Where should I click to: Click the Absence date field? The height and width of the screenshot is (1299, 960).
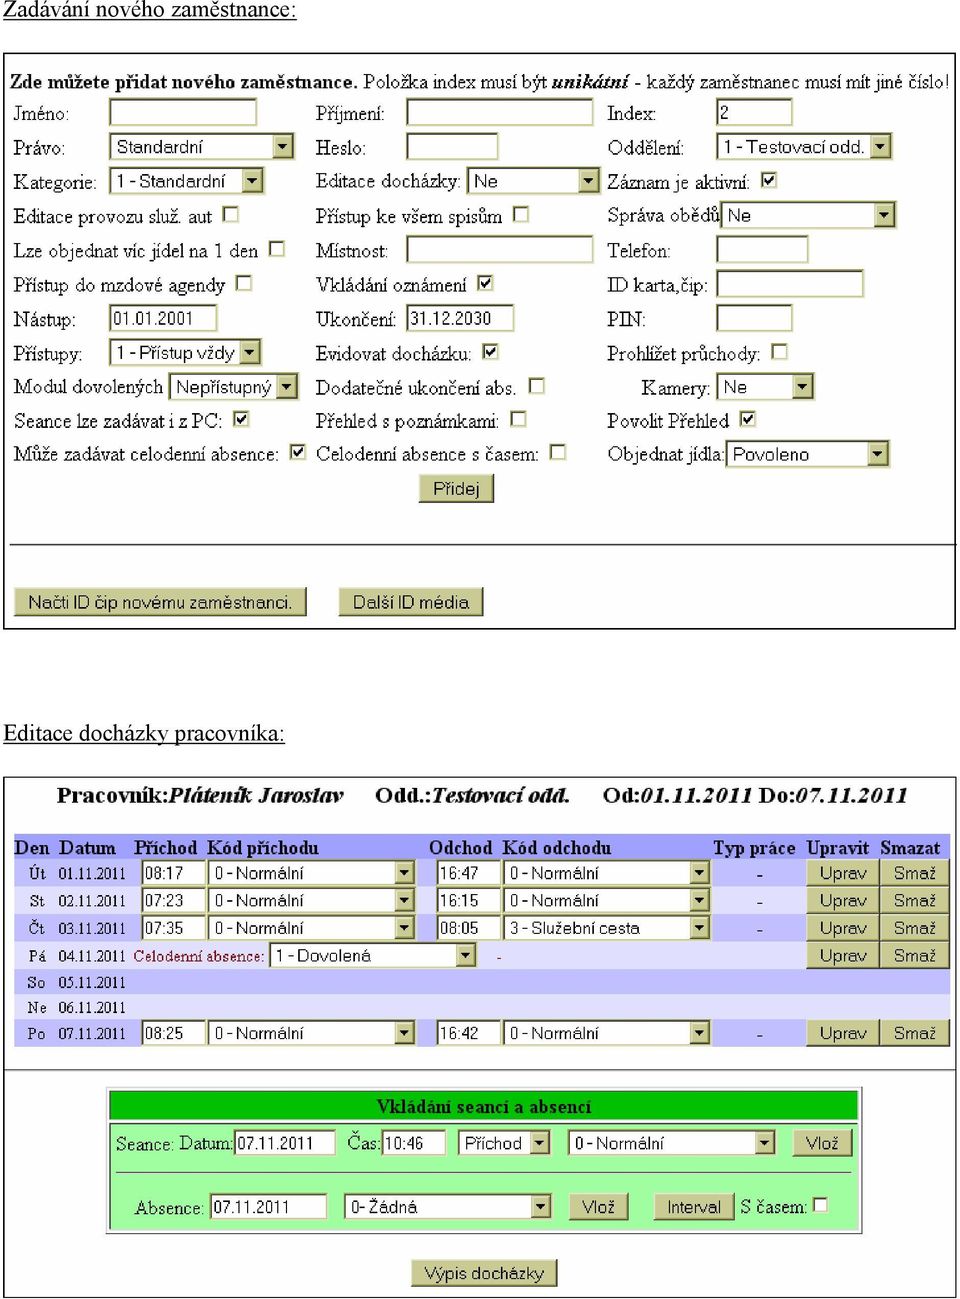[x=269, y=1207]
